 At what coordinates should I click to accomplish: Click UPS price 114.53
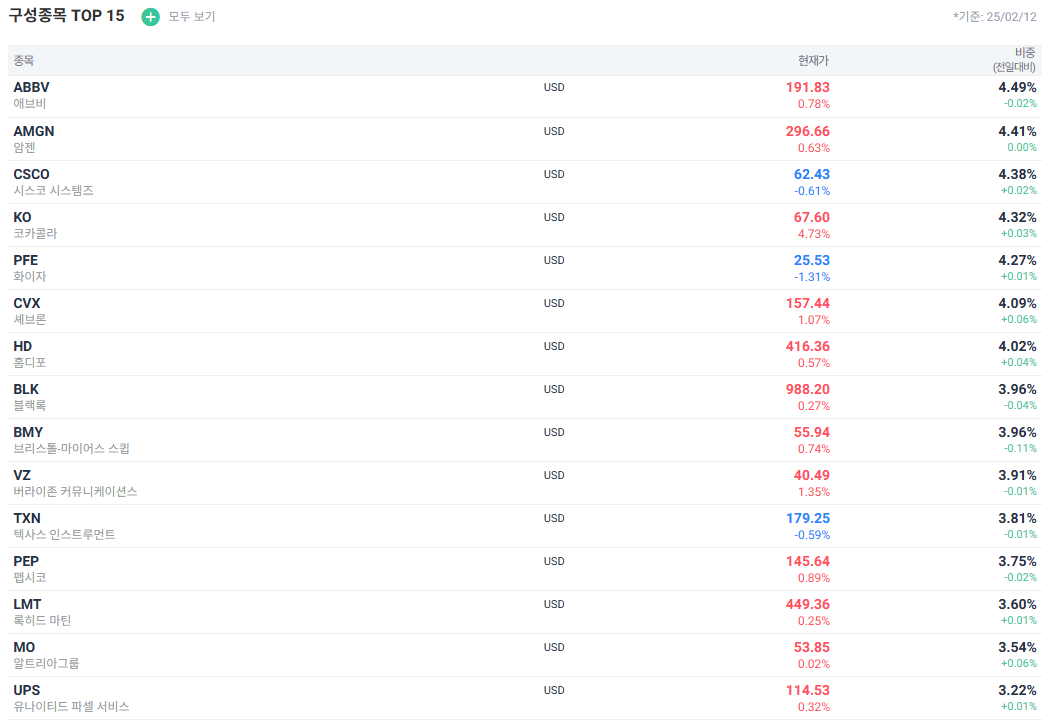[808, 689]
